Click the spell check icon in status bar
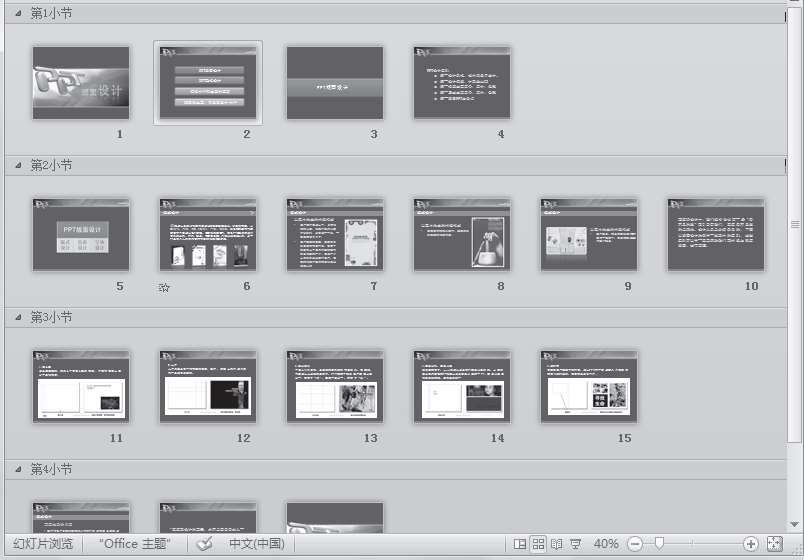 (205, 544)
